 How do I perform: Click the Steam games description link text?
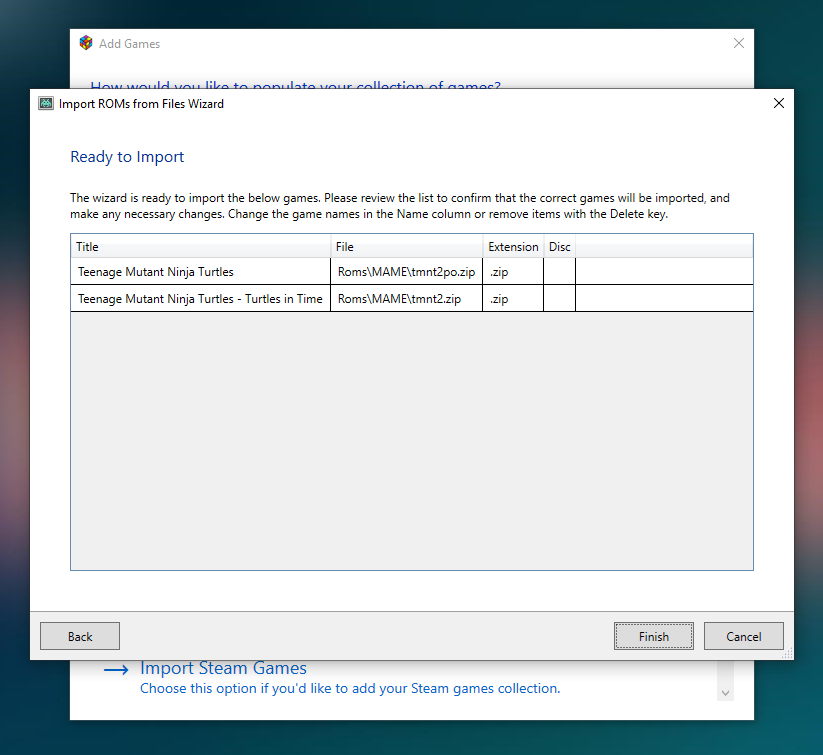tap(350, 688)
